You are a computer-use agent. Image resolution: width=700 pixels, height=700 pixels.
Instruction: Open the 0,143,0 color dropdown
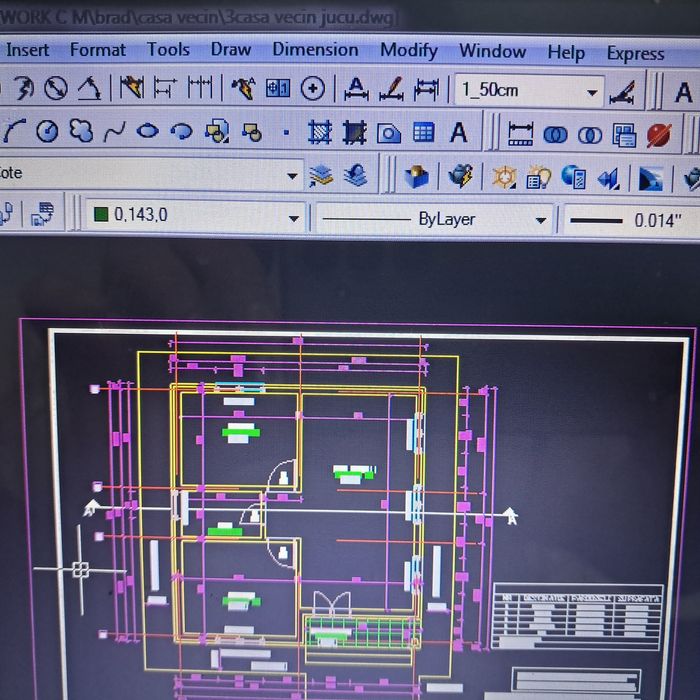click(x=195, y=216)
